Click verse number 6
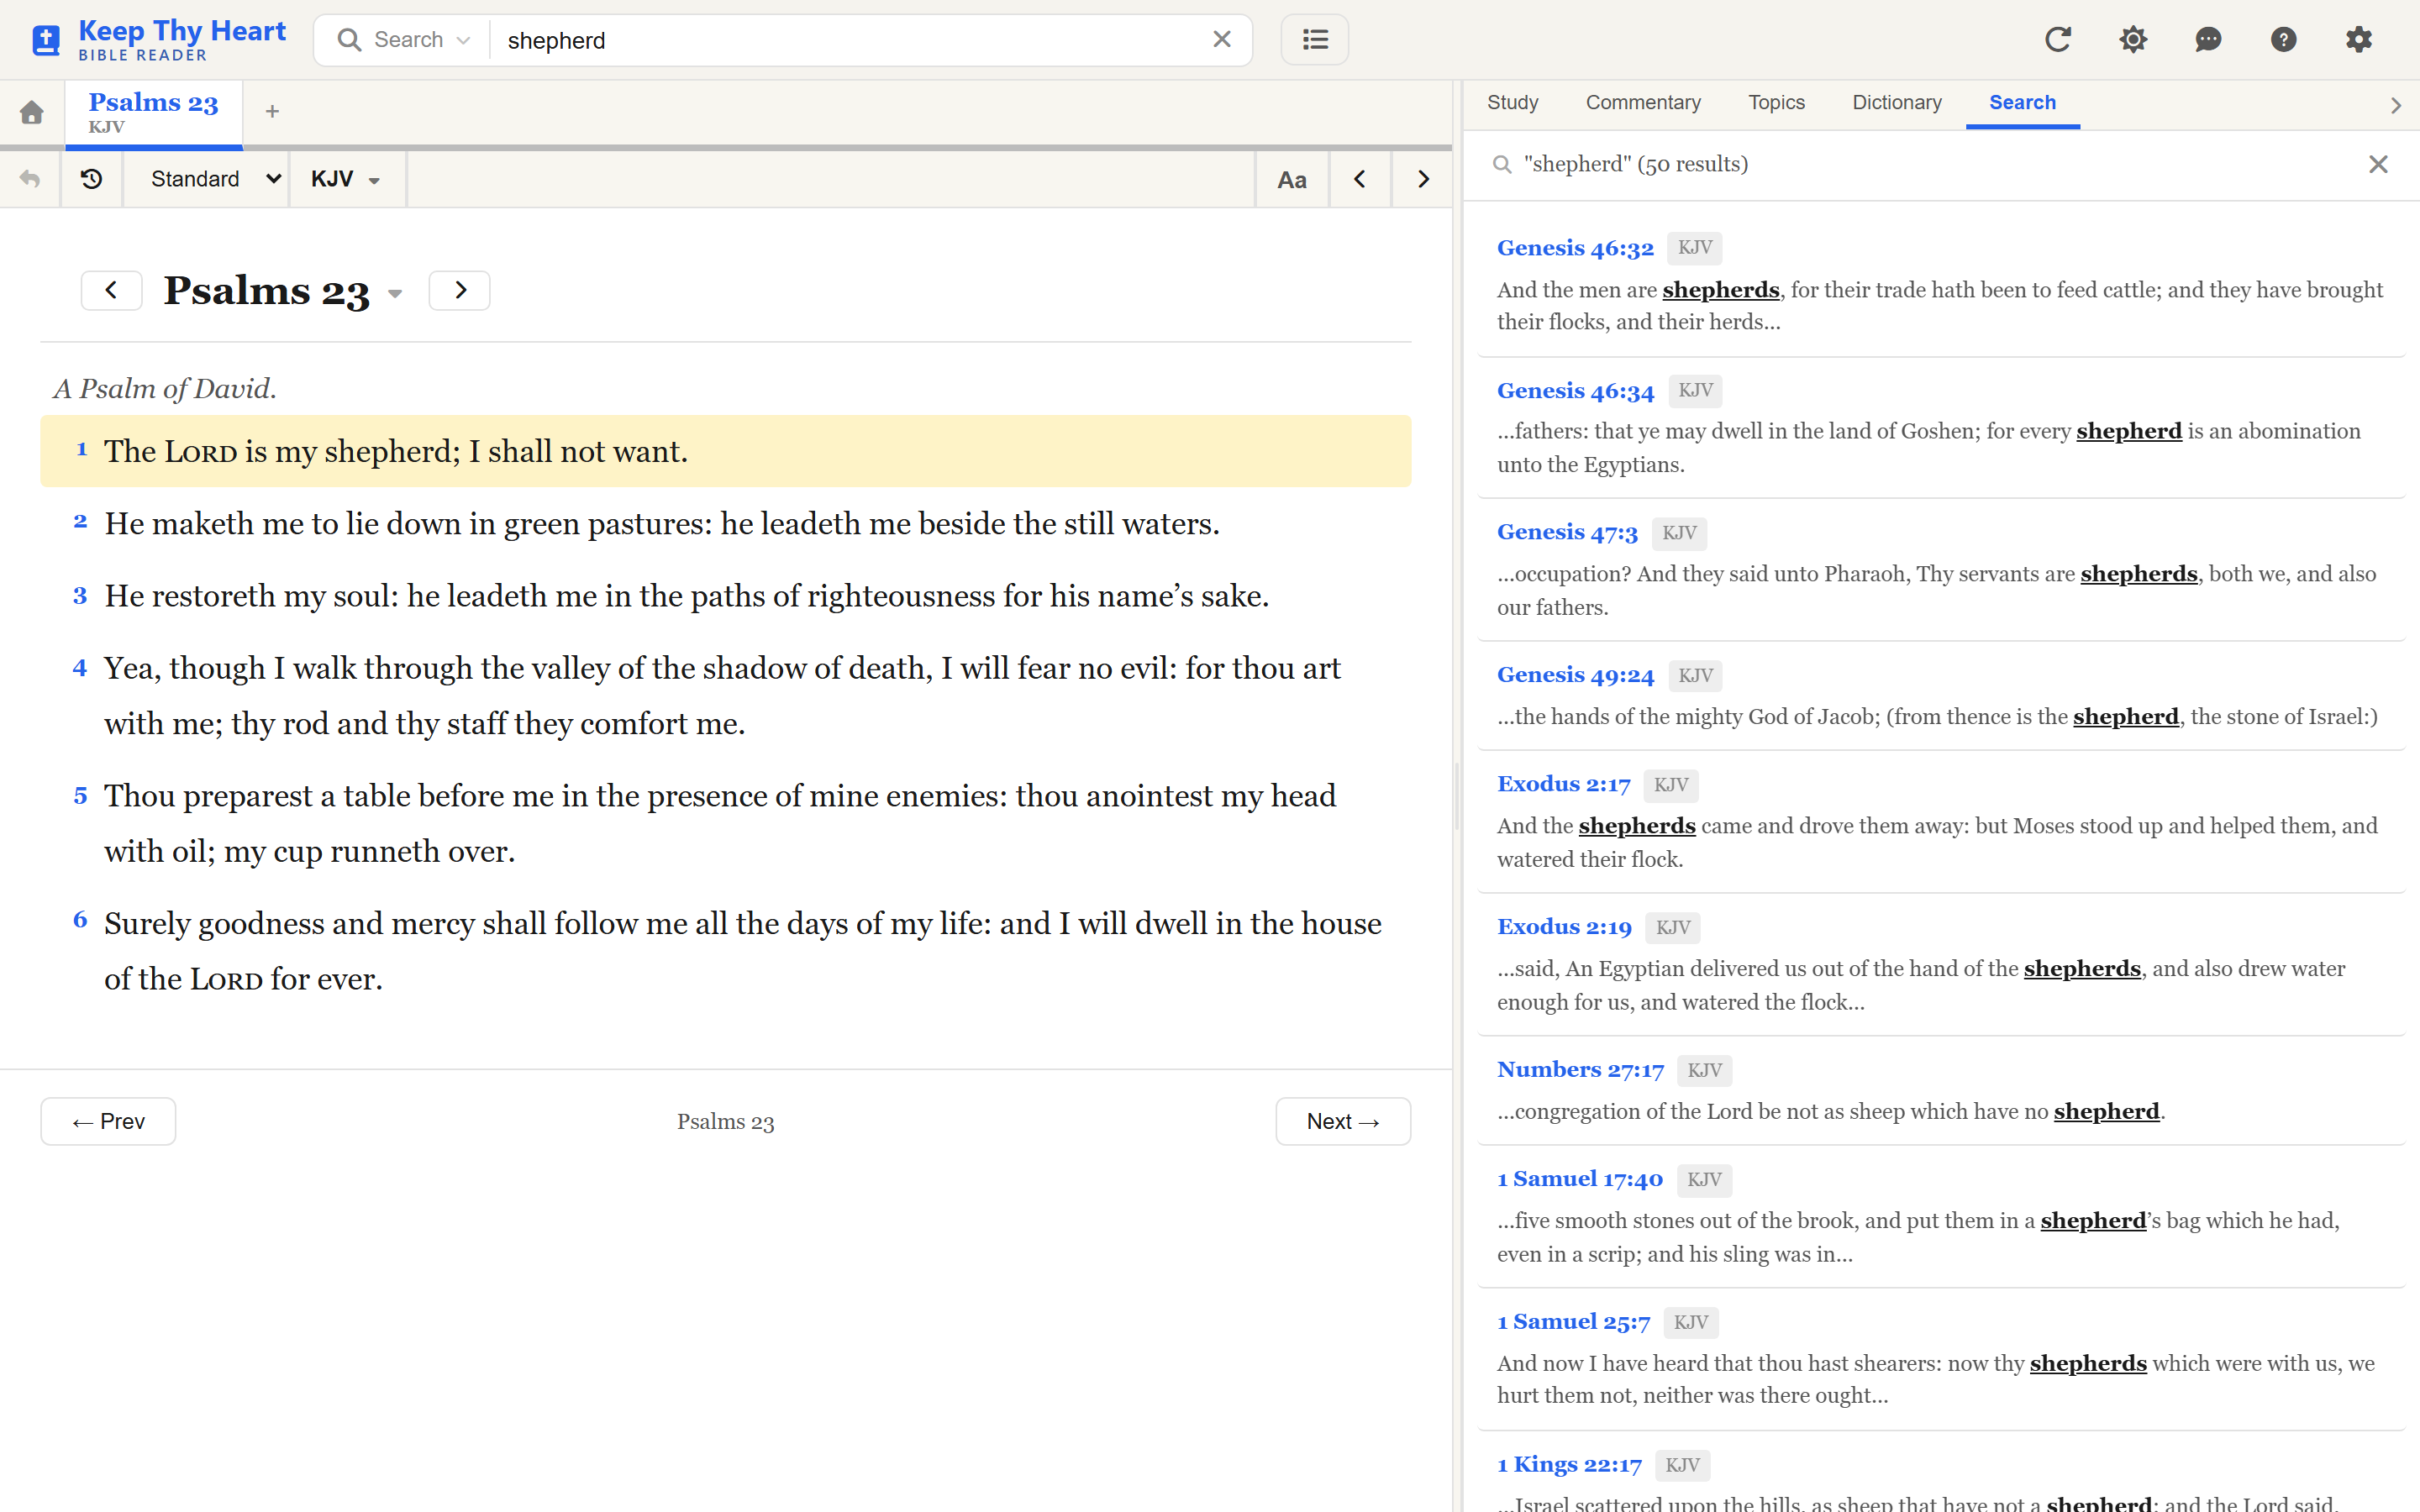 [x=80, y=920]
